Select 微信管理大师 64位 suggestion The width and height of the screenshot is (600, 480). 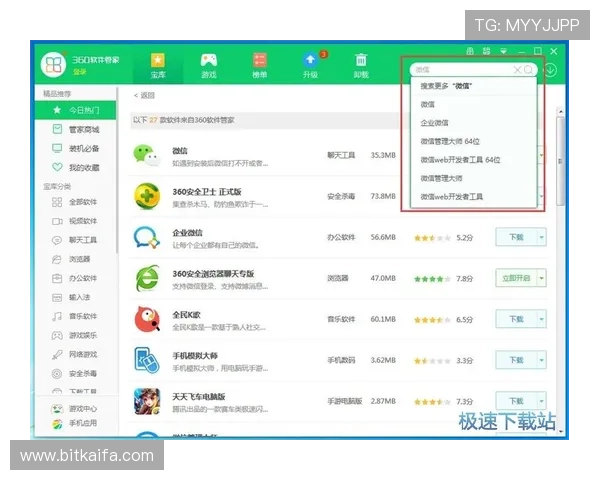[x=473, y=141]
